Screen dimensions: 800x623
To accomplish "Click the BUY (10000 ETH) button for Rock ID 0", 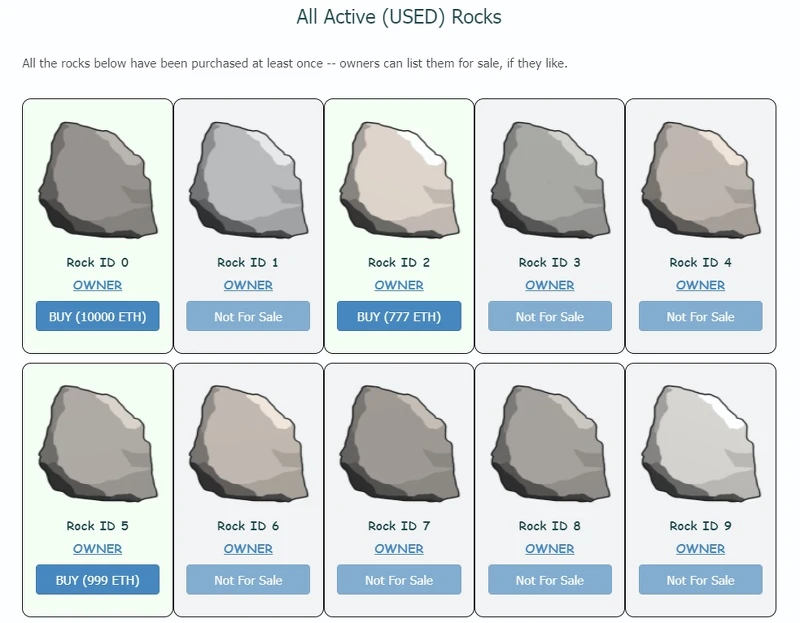I will point(96,316).
